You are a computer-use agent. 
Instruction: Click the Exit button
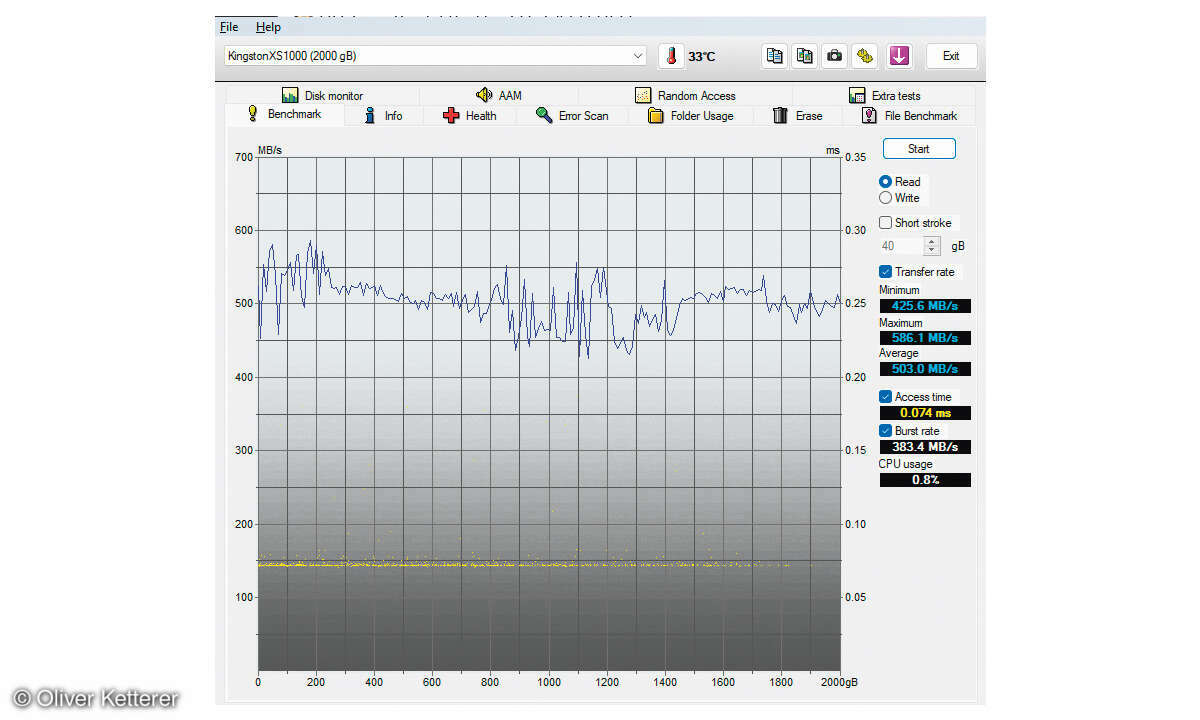(951, 56)
